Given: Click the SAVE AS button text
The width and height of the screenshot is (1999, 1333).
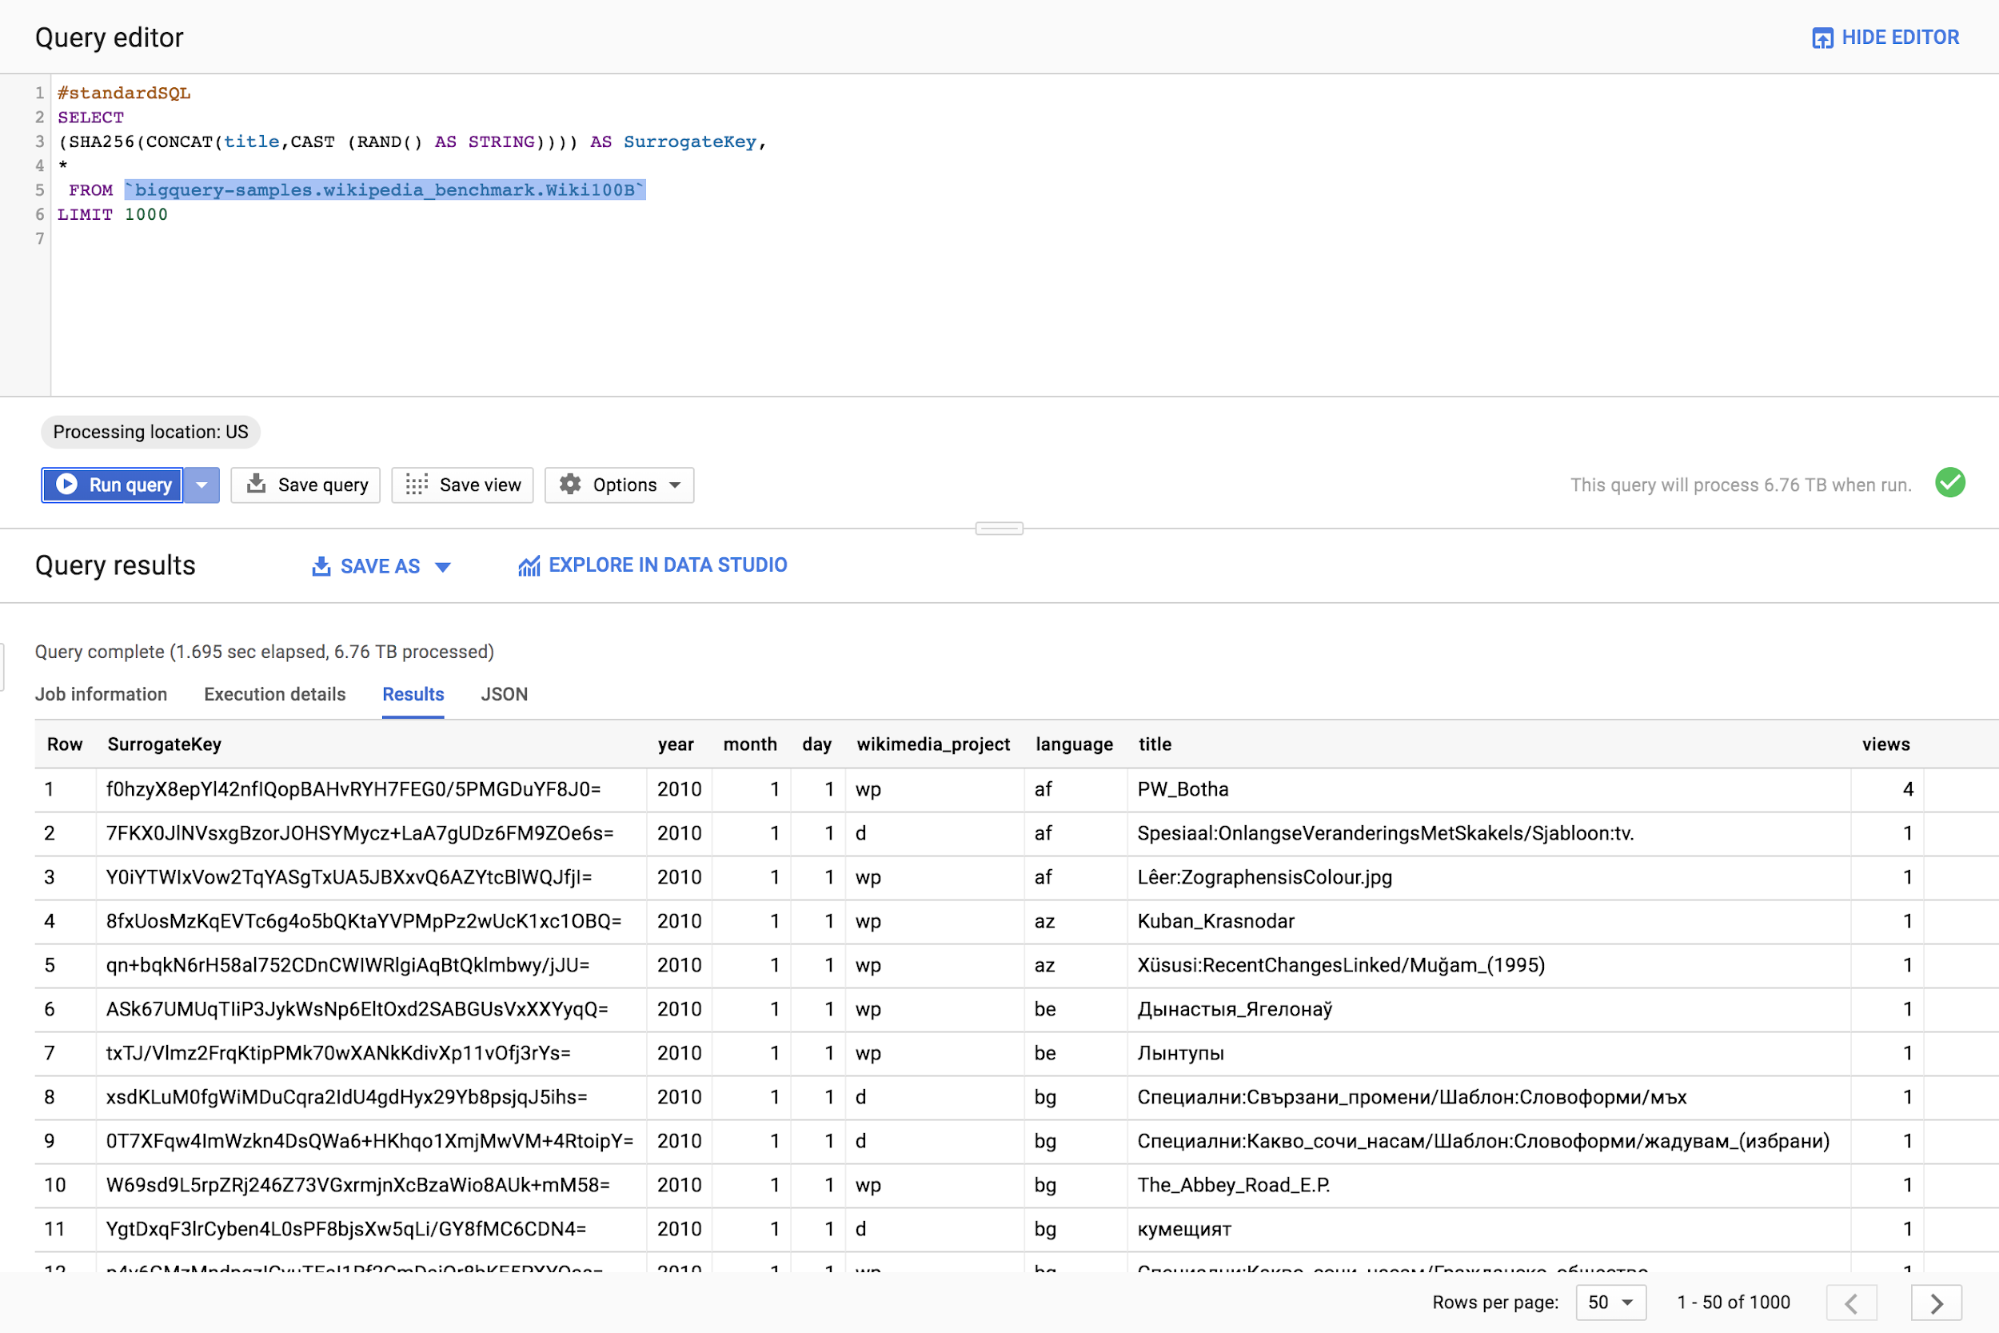Looking at the screenshot, I should click(x=380, y=566).
